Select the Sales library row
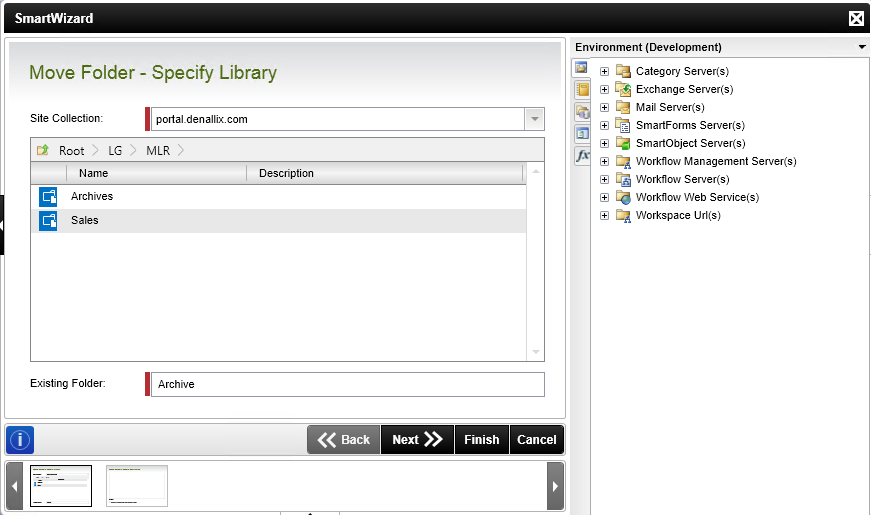Image resolution: width=871 pixels, height=515 pixels. coord(278,221)
